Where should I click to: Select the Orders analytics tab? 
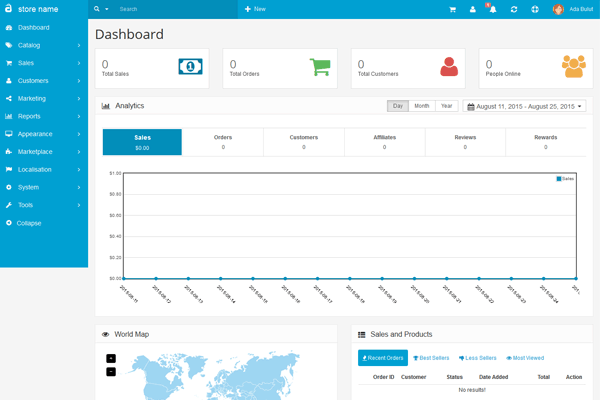(223, 142)
